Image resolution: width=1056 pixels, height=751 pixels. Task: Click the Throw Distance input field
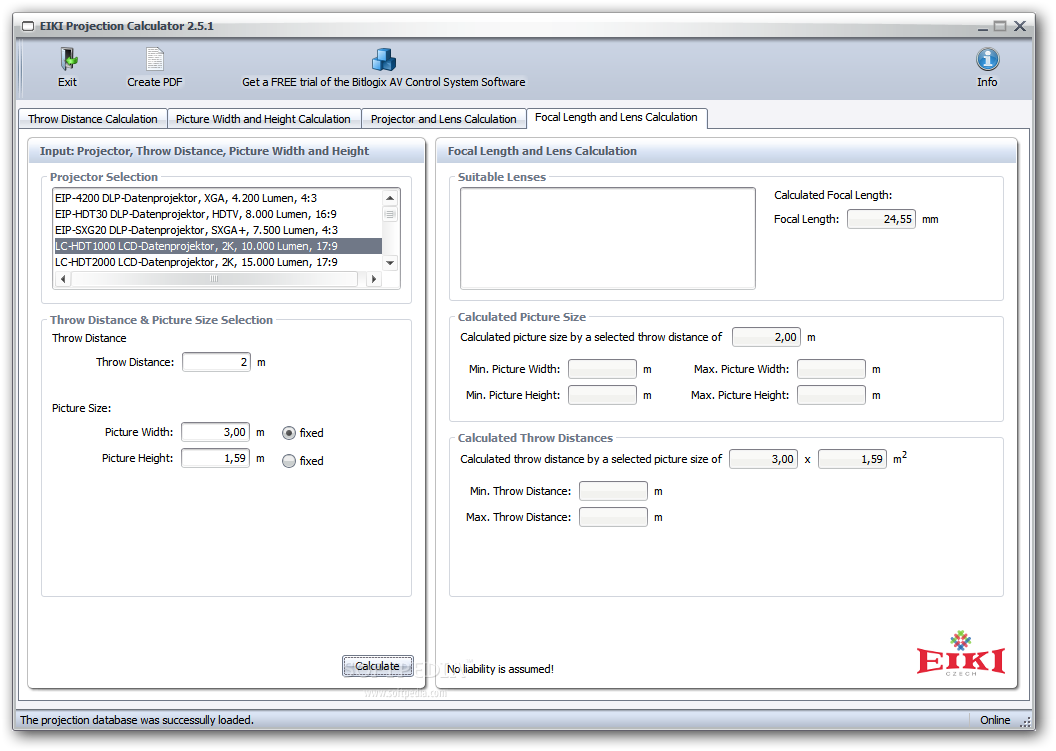(x=216, y=362)
